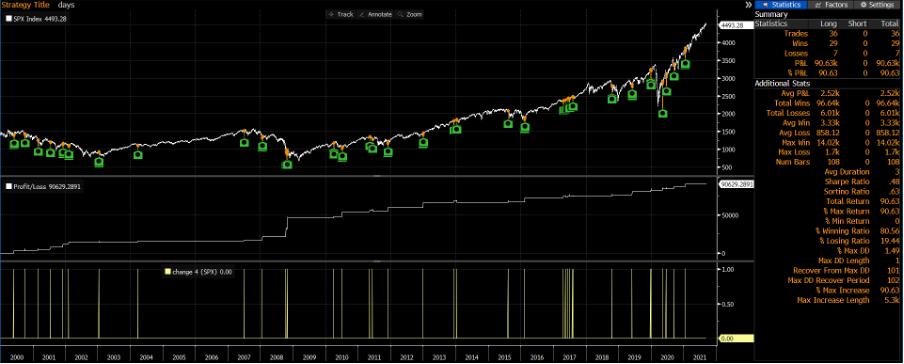Select the Max Loss row label
Viewport: 904px width, 364px height.
point(794,152)
